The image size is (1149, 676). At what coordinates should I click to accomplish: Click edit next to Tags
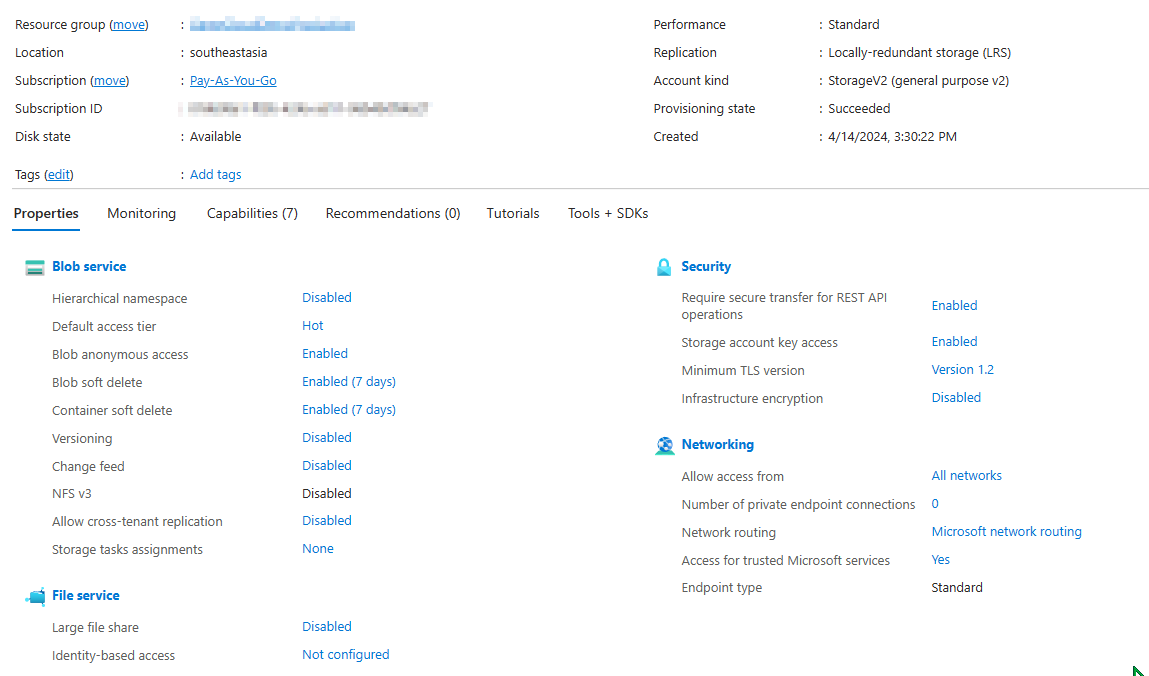[x=58, y=174]
